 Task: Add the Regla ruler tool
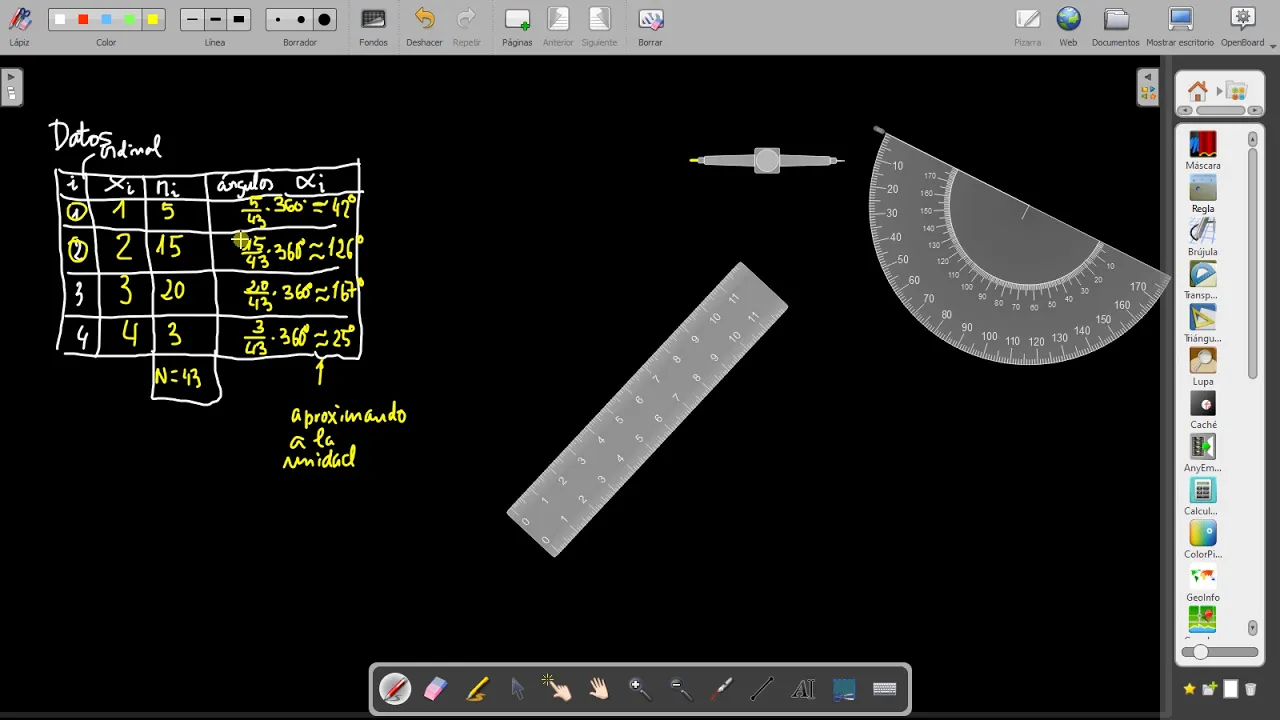1203,194
